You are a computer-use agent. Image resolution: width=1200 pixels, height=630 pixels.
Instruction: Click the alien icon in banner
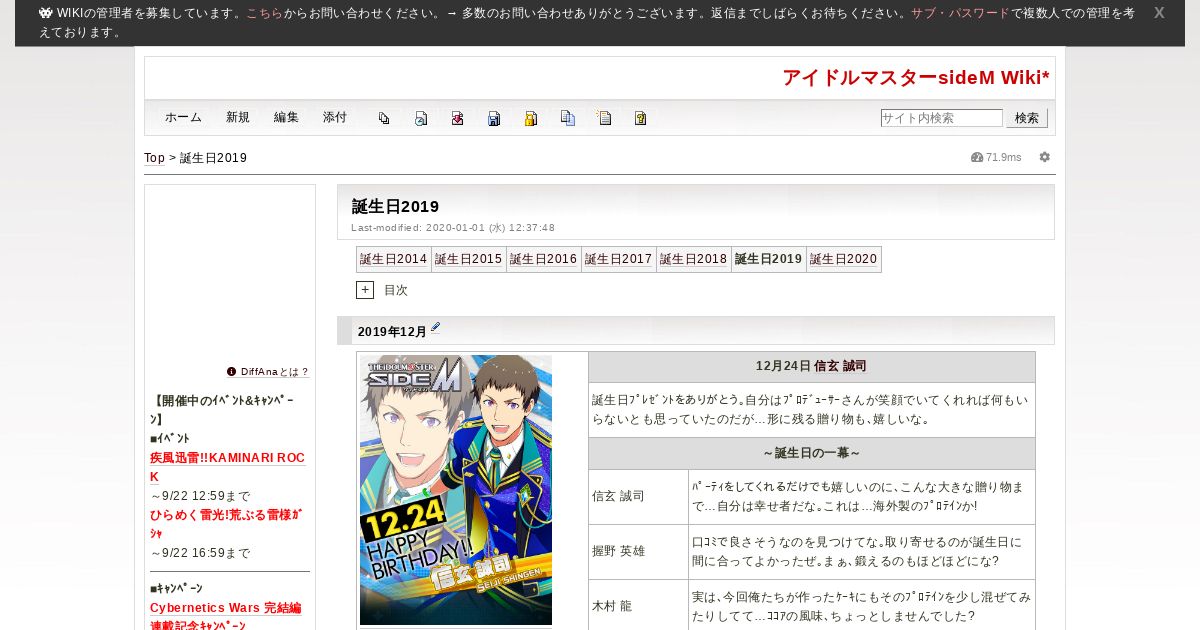point(46,13)
